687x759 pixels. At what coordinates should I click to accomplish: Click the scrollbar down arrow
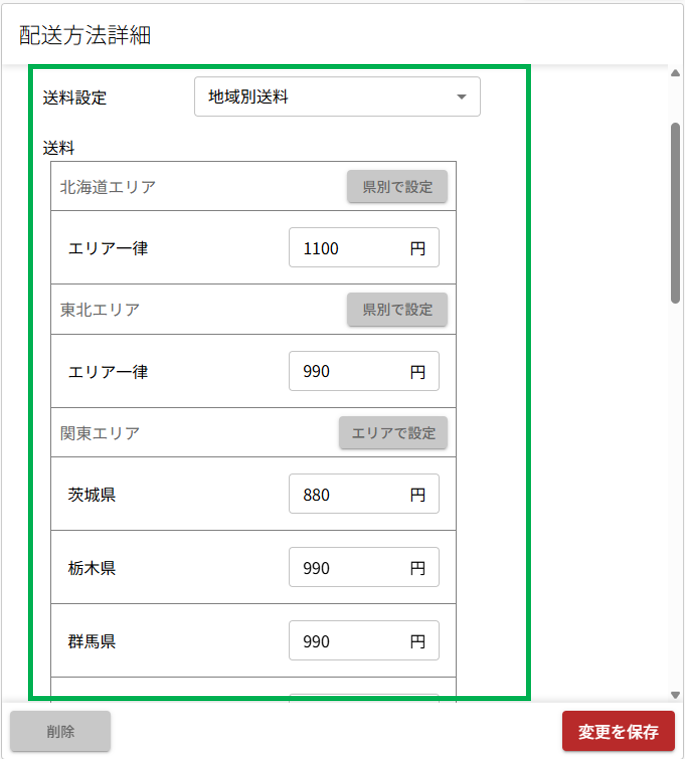676,694
